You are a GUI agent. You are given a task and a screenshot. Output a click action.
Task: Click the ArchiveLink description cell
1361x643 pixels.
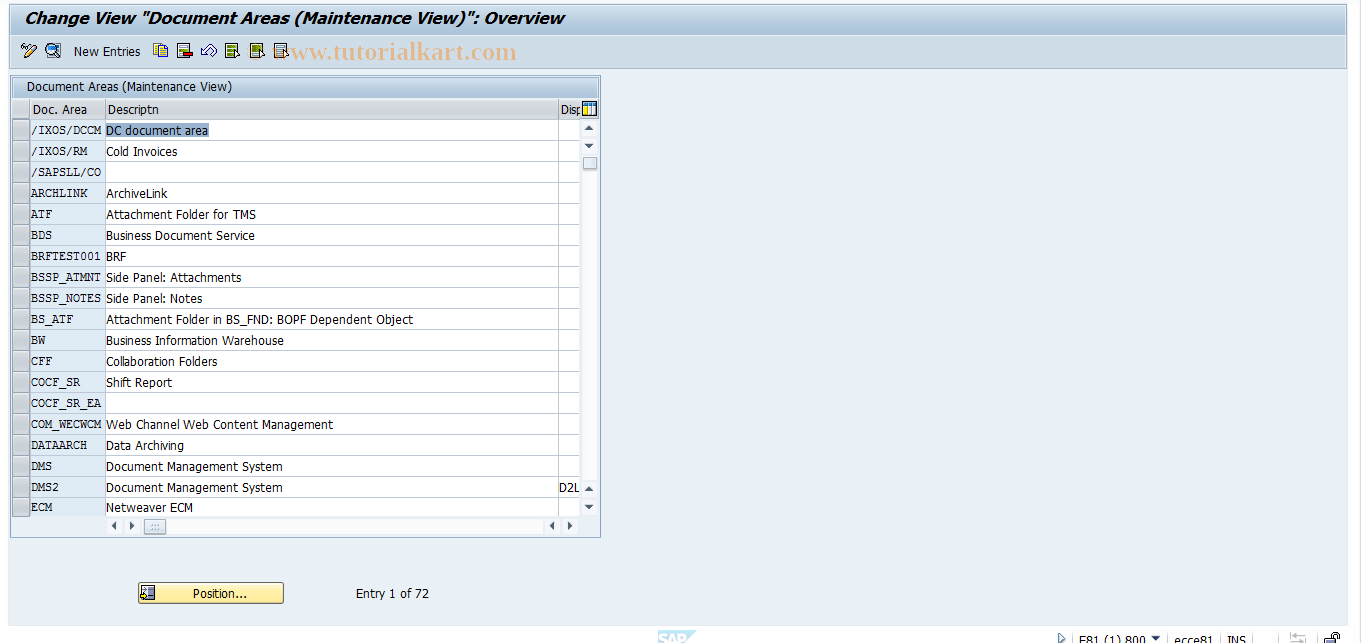pos(332,193)
